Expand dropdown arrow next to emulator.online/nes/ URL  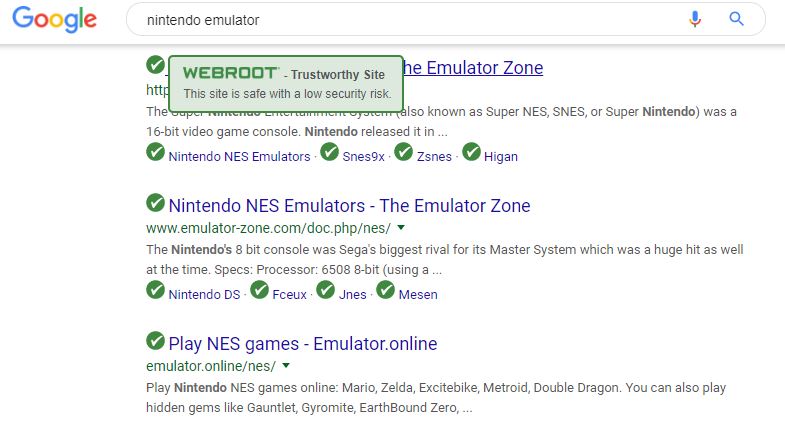pyautogui.click(x=286, y=366)
